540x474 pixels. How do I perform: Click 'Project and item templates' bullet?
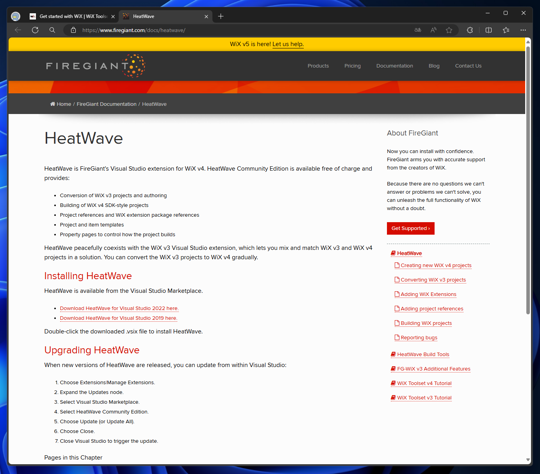[92, 225]
